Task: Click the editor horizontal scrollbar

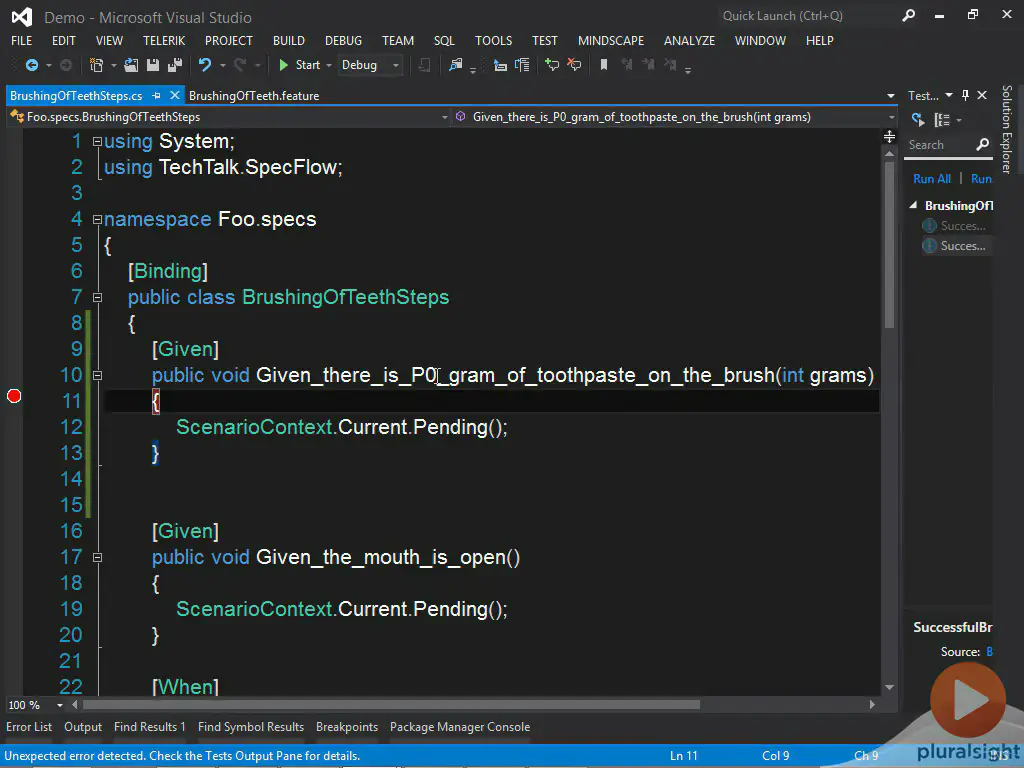Action: tap(400, 704)
